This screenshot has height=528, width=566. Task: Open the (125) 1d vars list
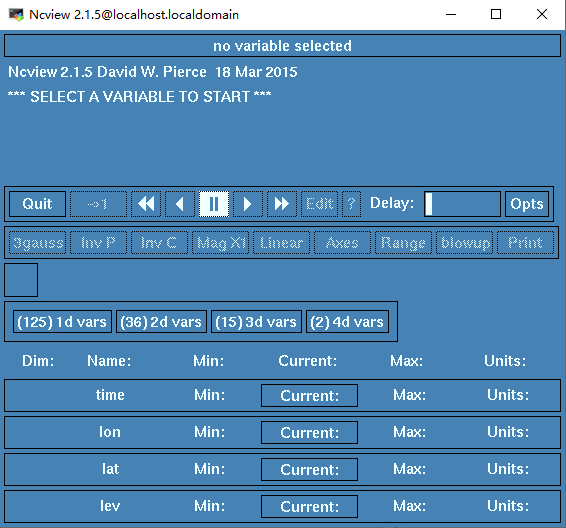click(62, 322)
